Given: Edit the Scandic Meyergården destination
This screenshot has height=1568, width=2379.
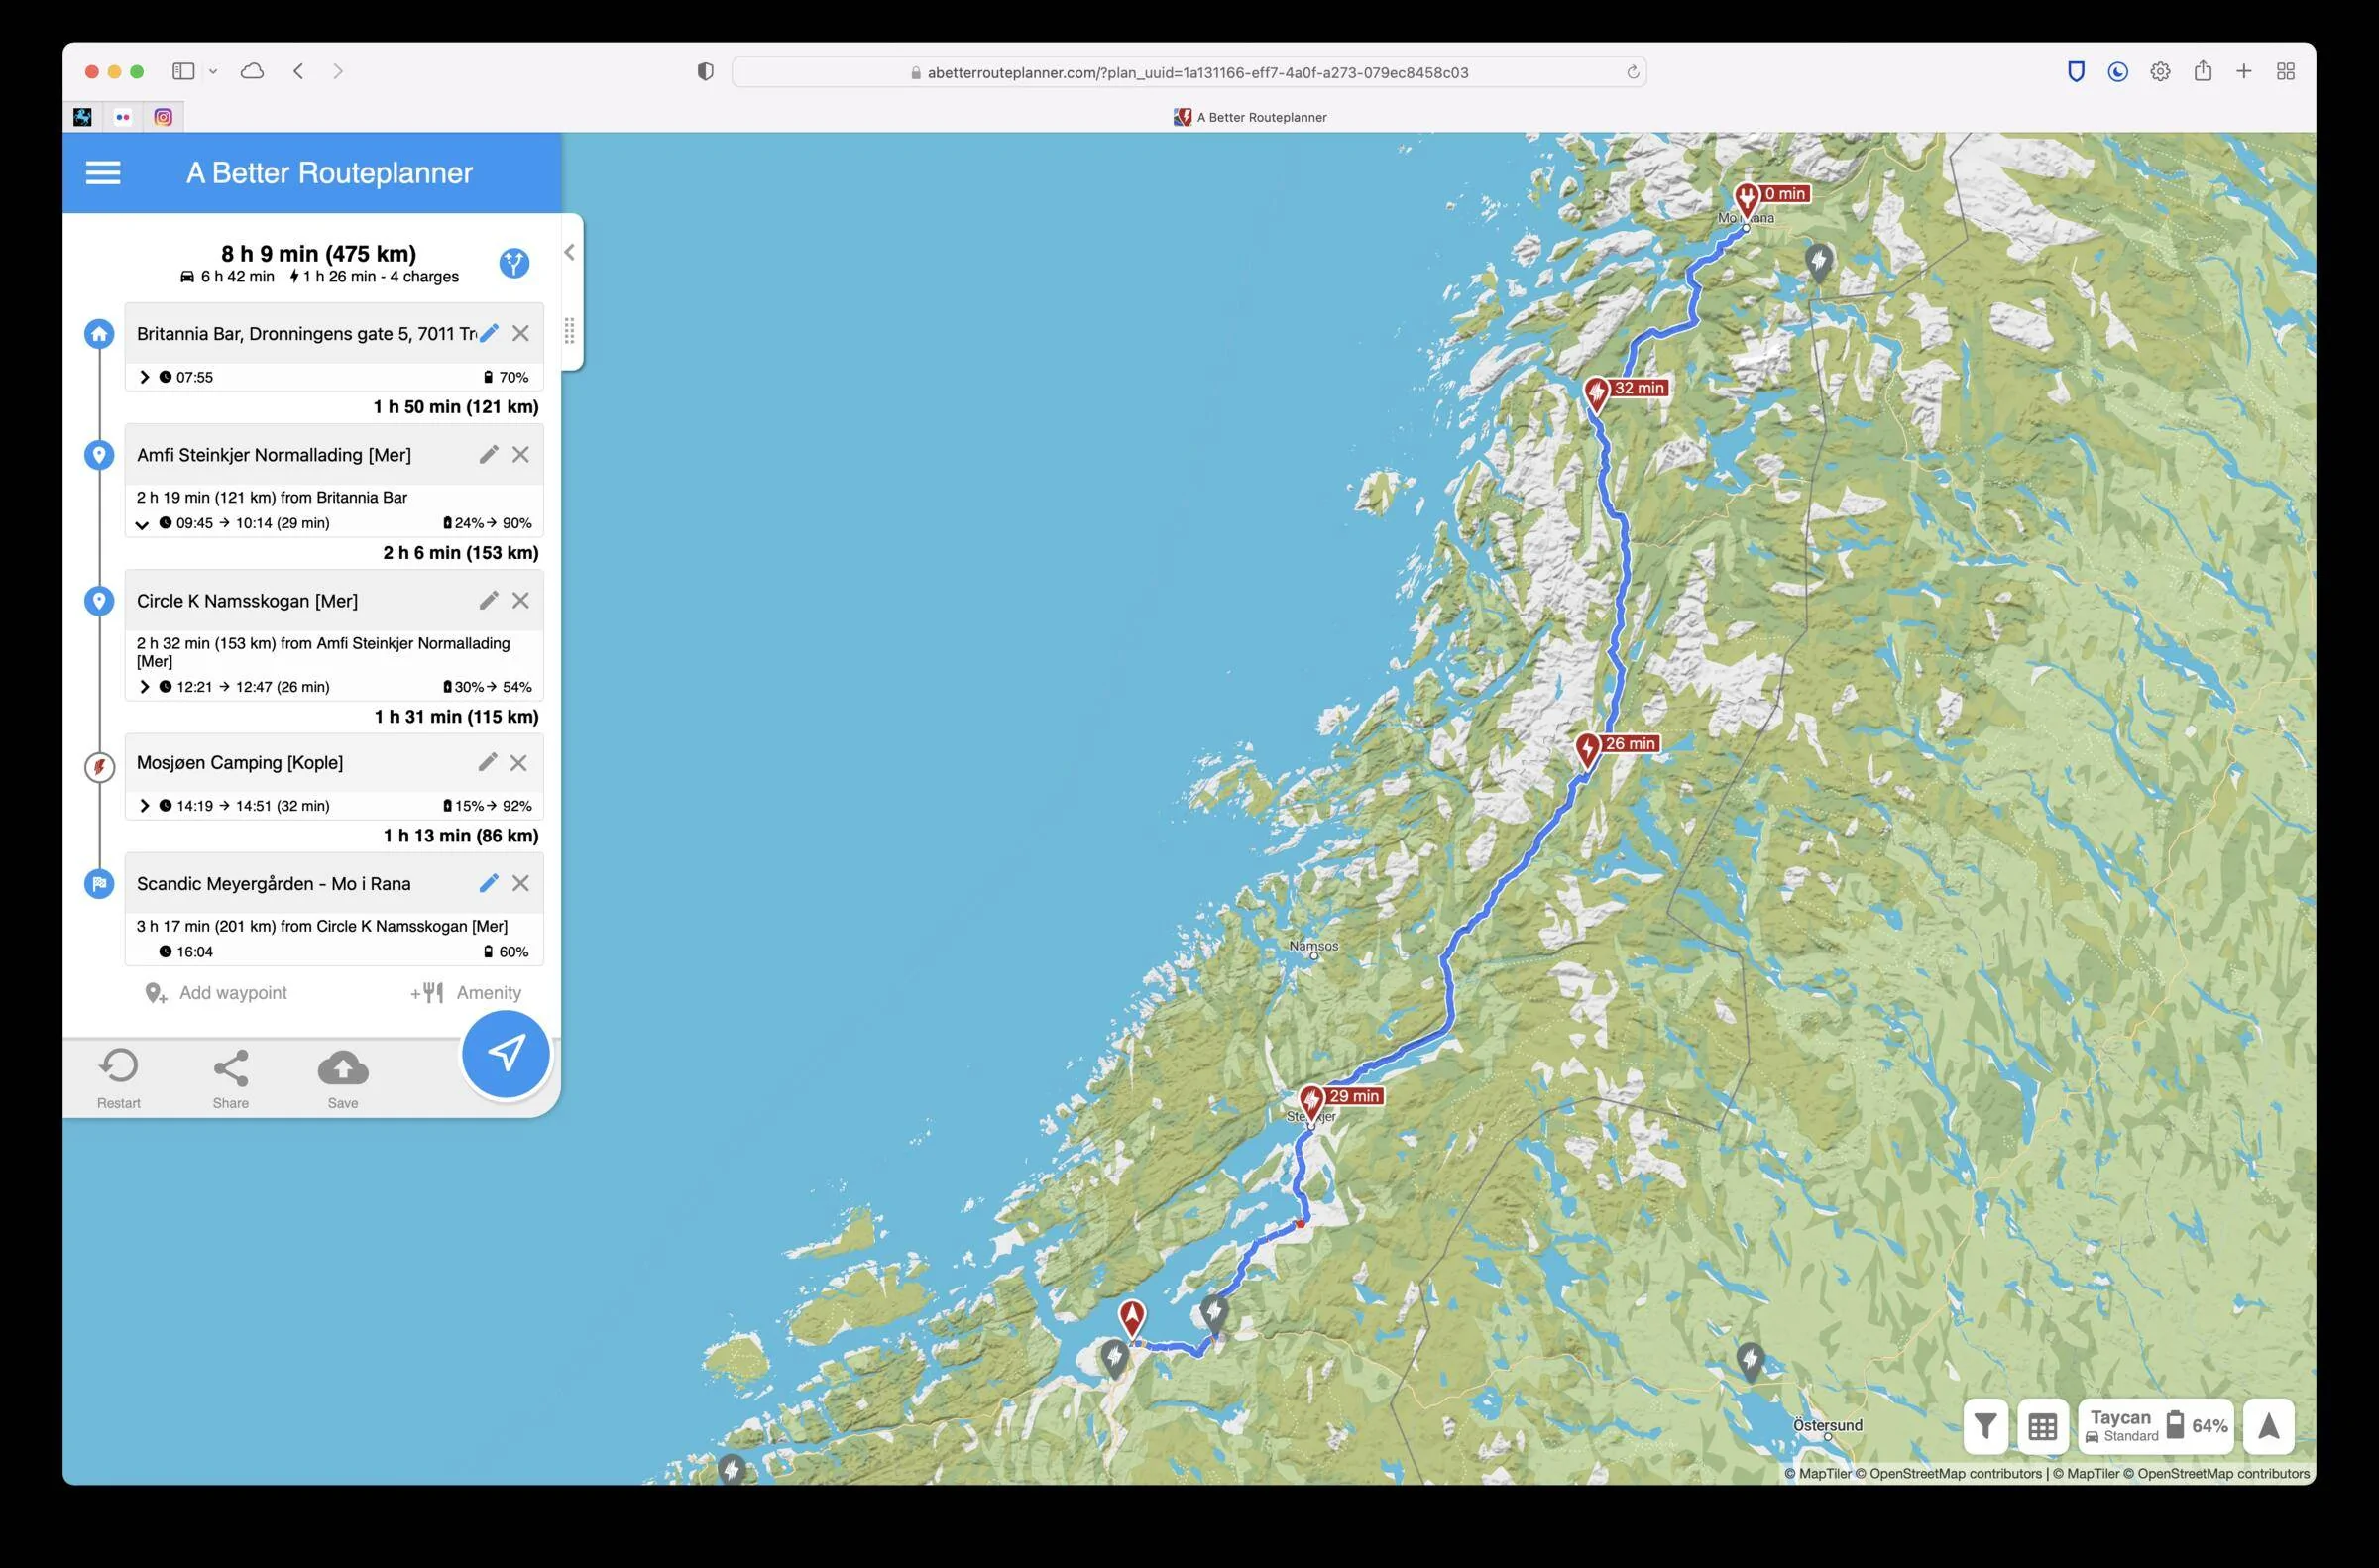Looking at the screenshot, I should [489, 883].
